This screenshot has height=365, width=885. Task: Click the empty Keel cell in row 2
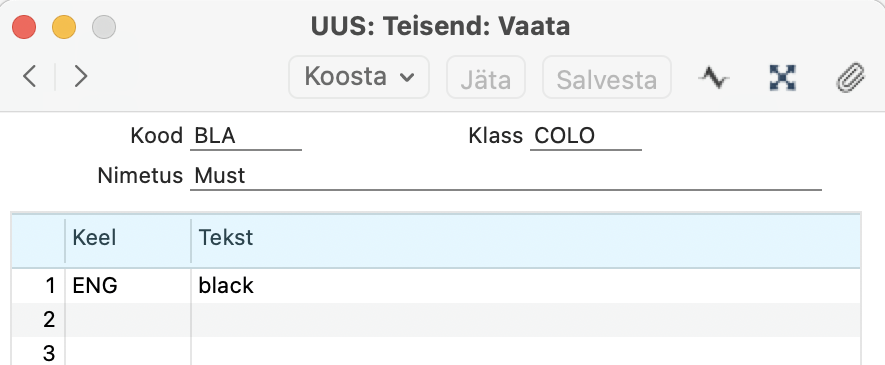coord(128,320)
